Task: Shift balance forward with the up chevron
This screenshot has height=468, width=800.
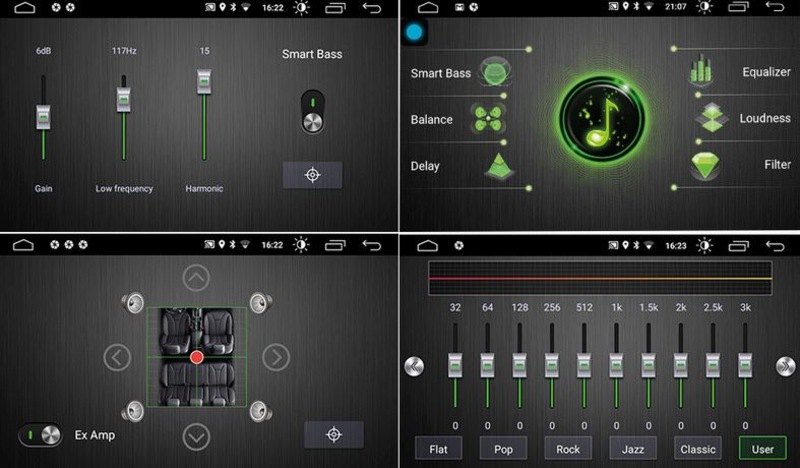Action: click(x=197, y=278)
